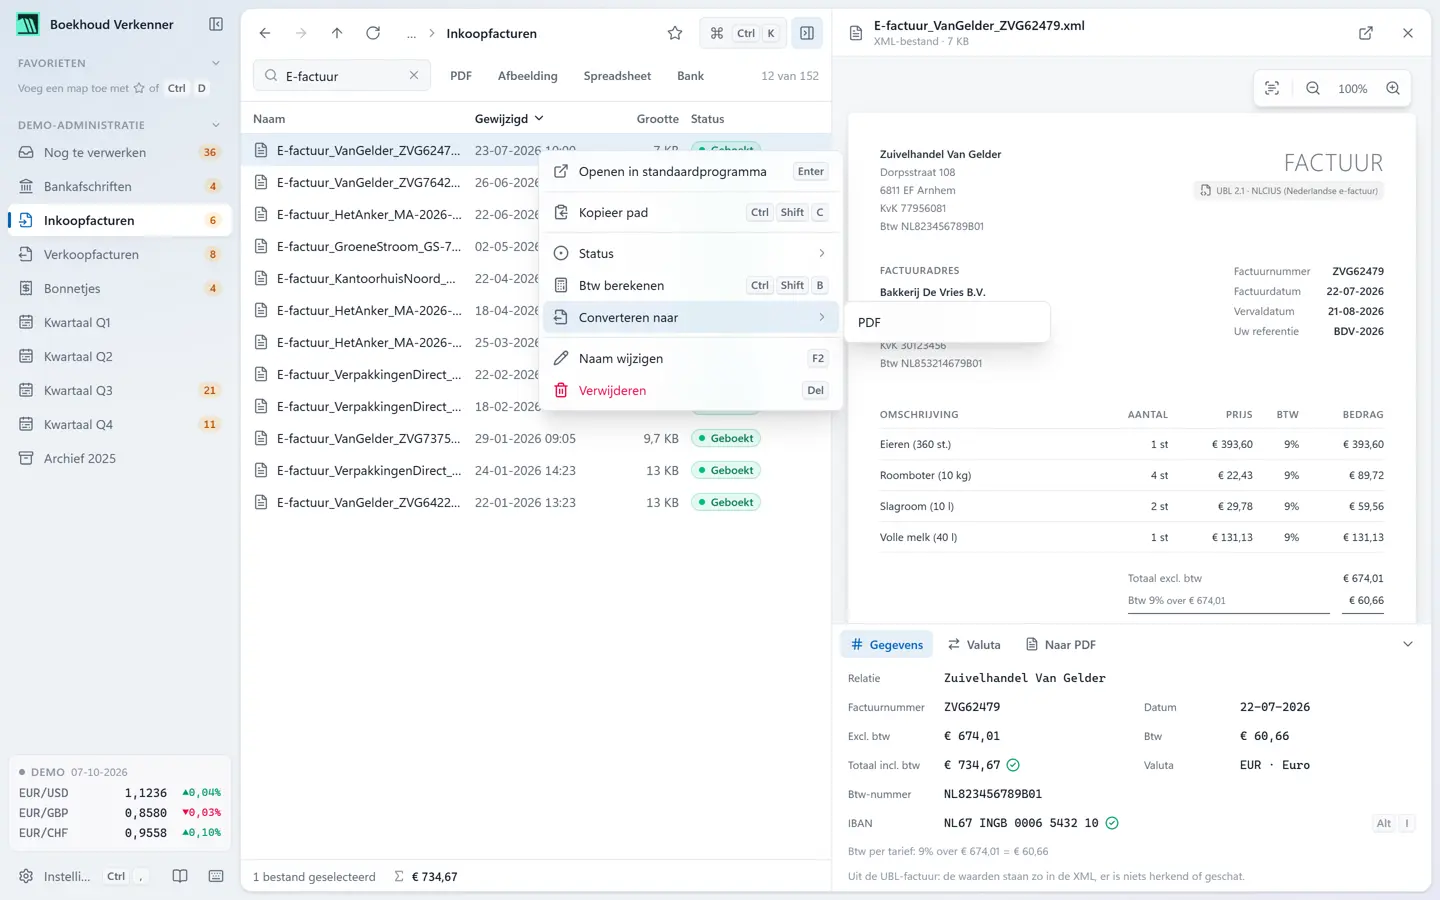
Task: Clear the E-factuur search field
Action: click(x=414, y=75)
